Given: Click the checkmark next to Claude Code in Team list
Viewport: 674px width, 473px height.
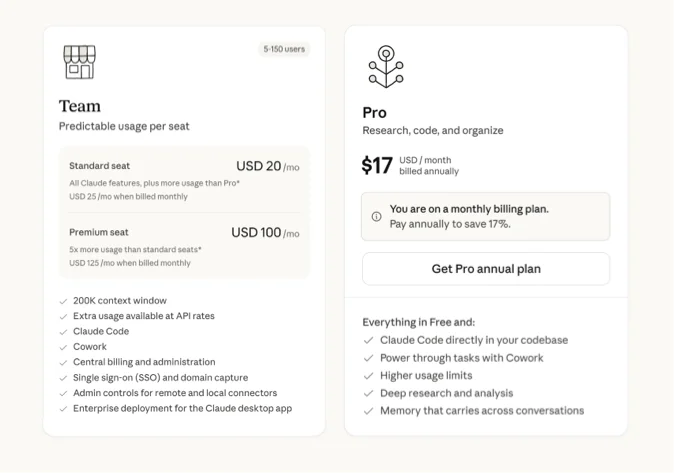Looking at the screenshot, I should pos(63,331).
